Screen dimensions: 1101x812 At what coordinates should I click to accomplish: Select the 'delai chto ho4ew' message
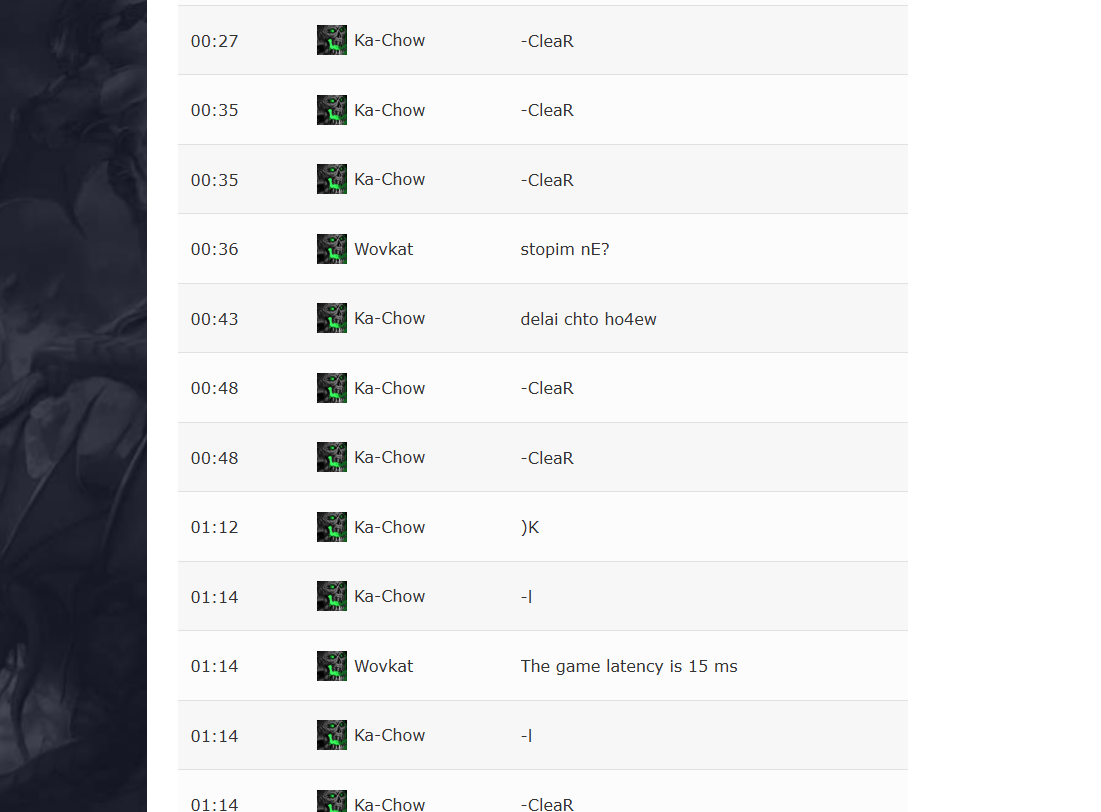click(x=588, y=319)
